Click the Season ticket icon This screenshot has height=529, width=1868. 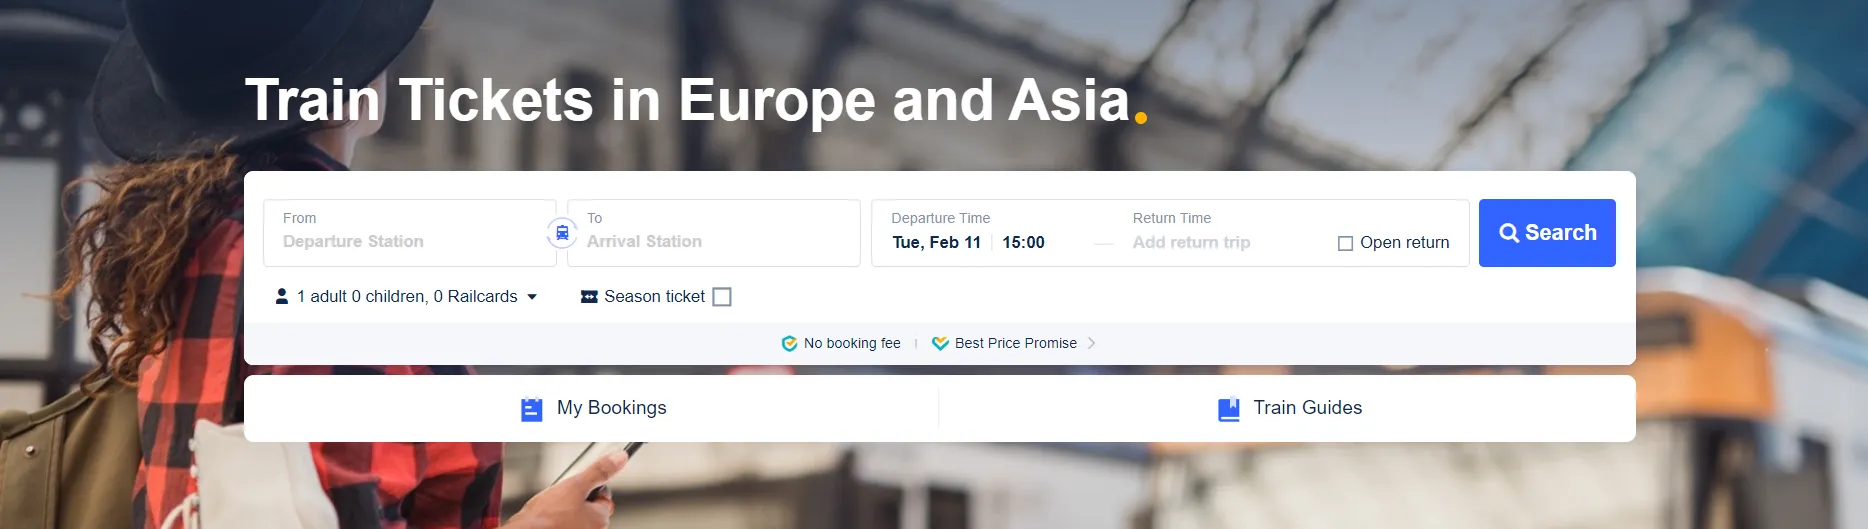[x=589, y=296]
